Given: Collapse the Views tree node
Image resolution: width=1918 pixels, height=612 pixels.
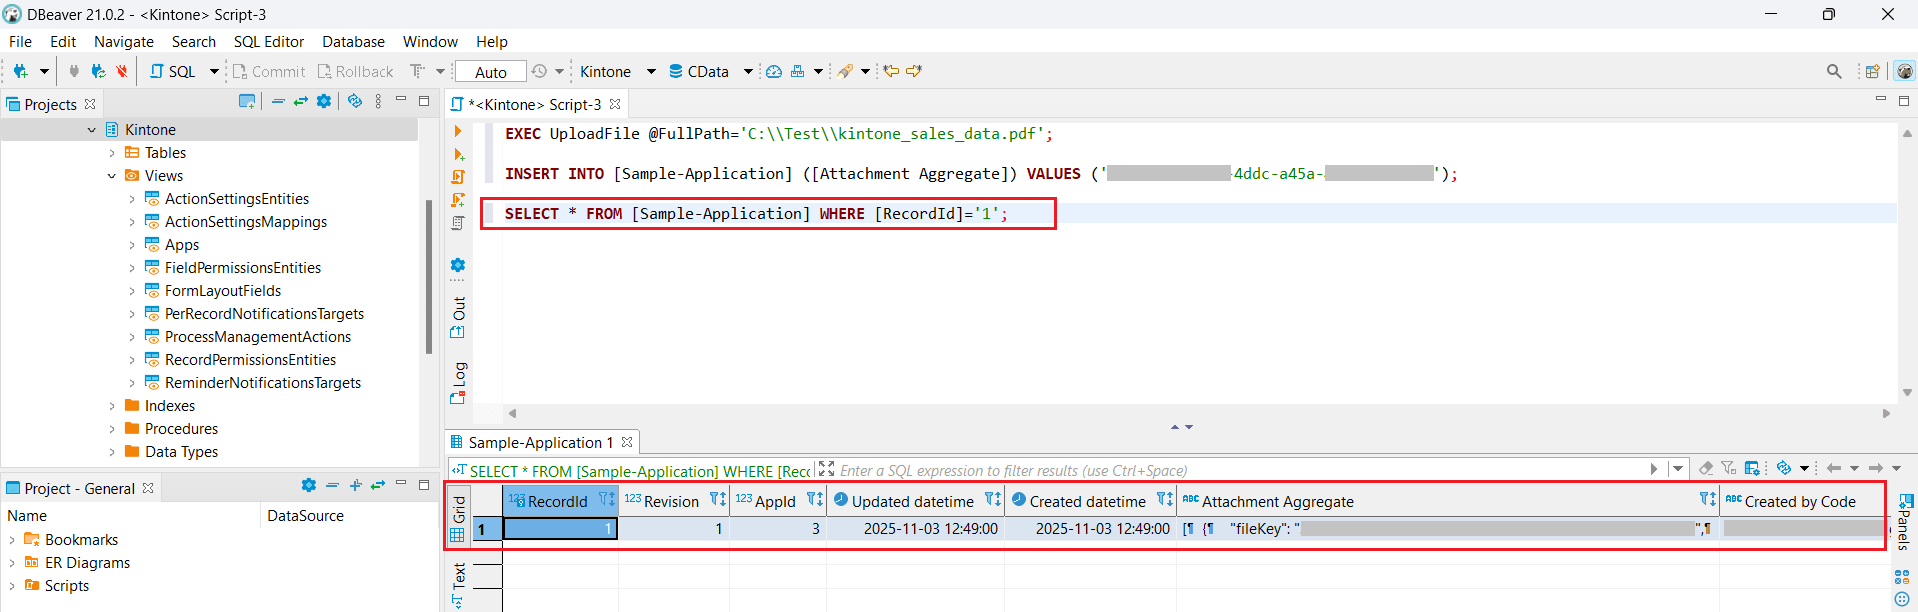Looking at the screenshot, I should pos(112,176).
